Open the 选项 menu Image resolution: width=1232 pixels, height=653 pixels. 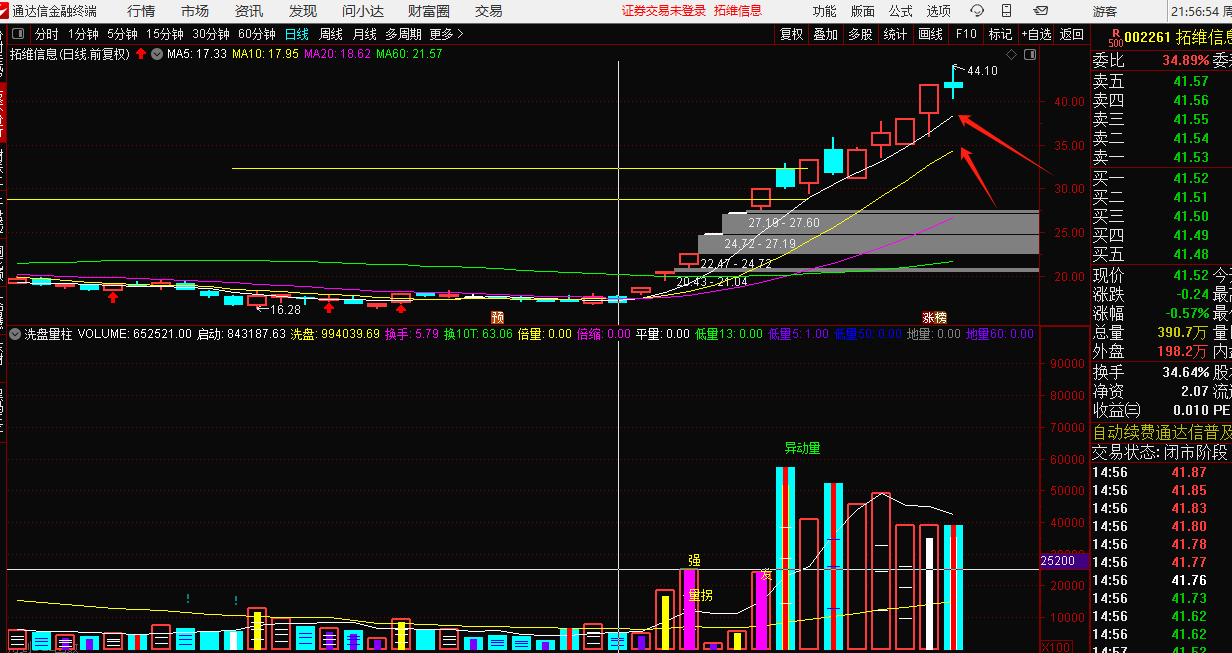pyautogui.click(x=939, y=11)
